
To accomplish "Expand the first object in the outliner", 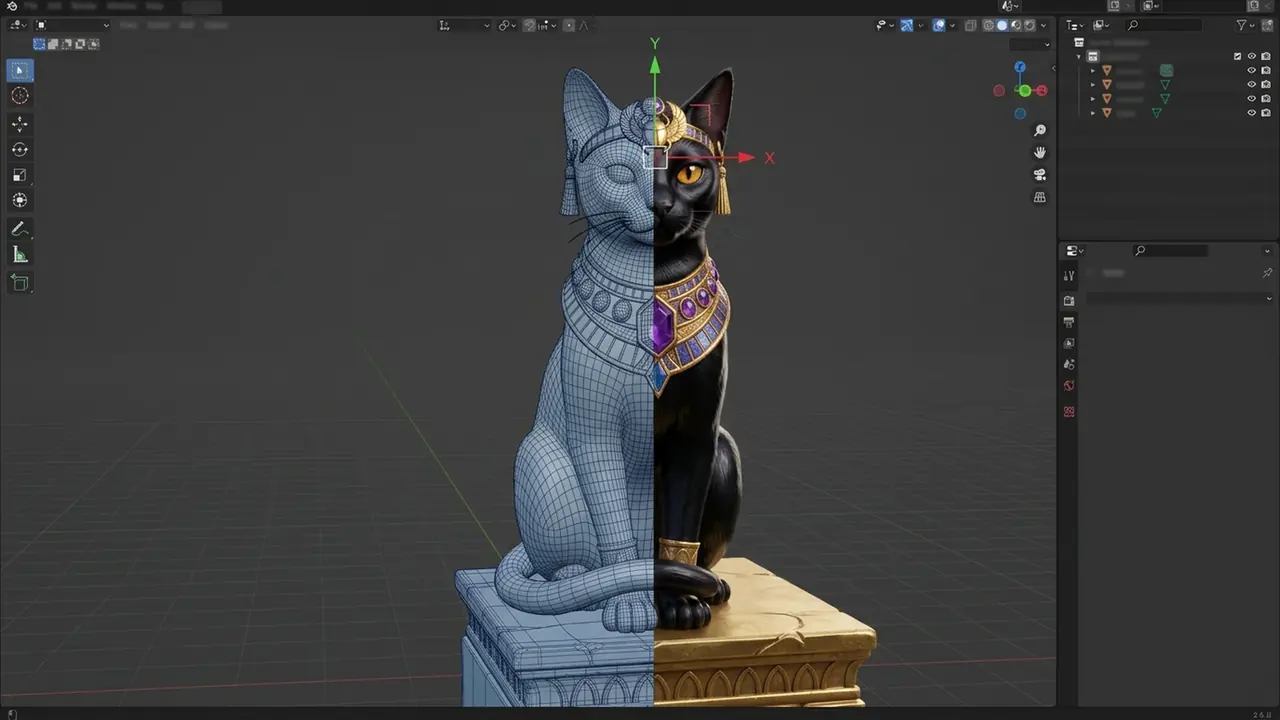I will 1093,71.
